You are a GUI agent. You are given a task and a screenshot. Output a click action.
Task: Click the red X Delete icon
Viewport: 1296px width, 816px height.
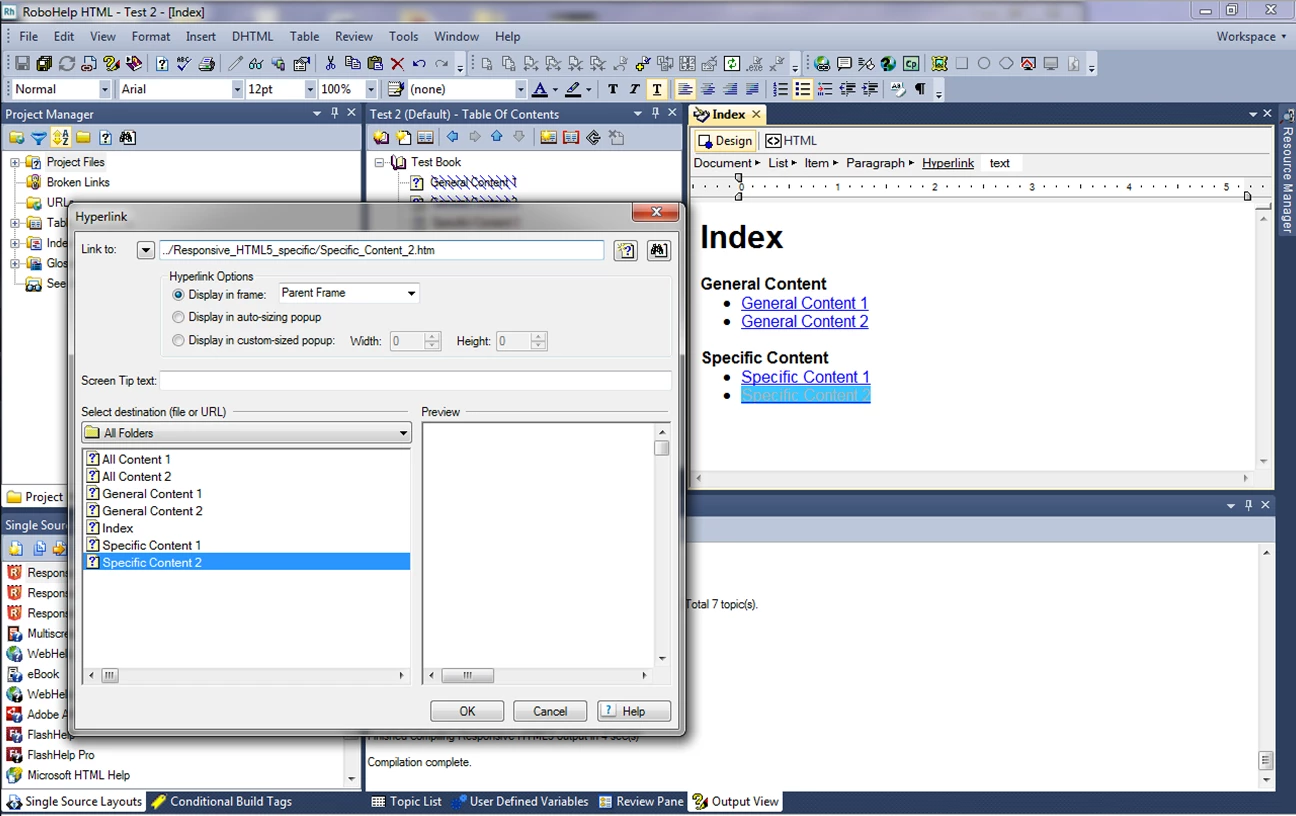click(x=397, y=63)
